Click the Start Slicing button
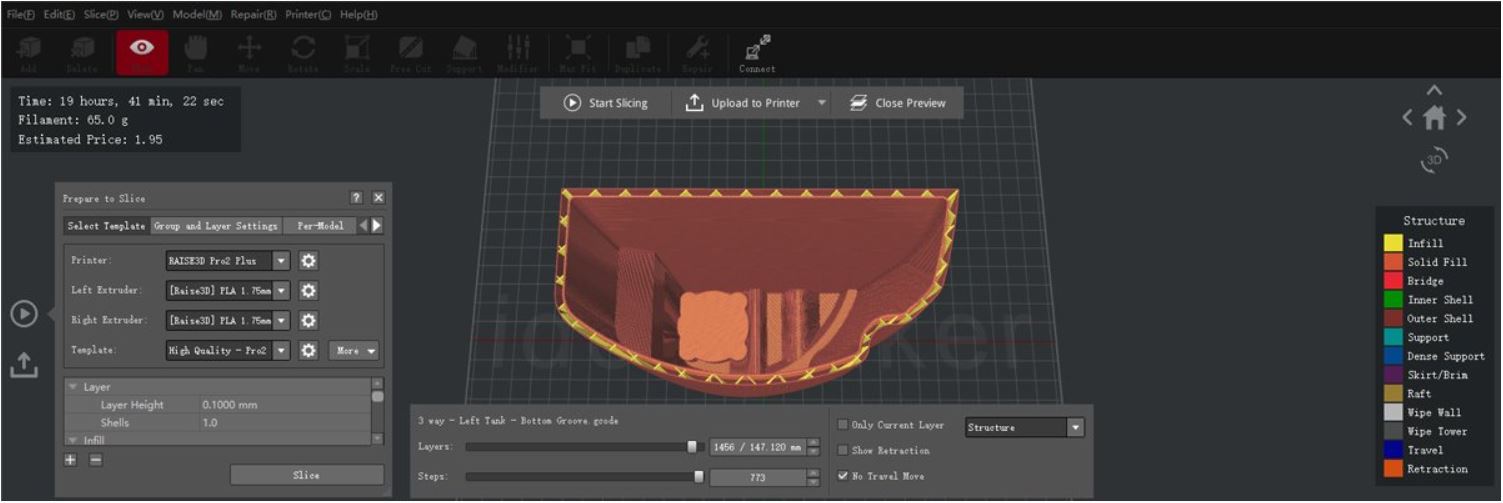 [x=606, y=103]
